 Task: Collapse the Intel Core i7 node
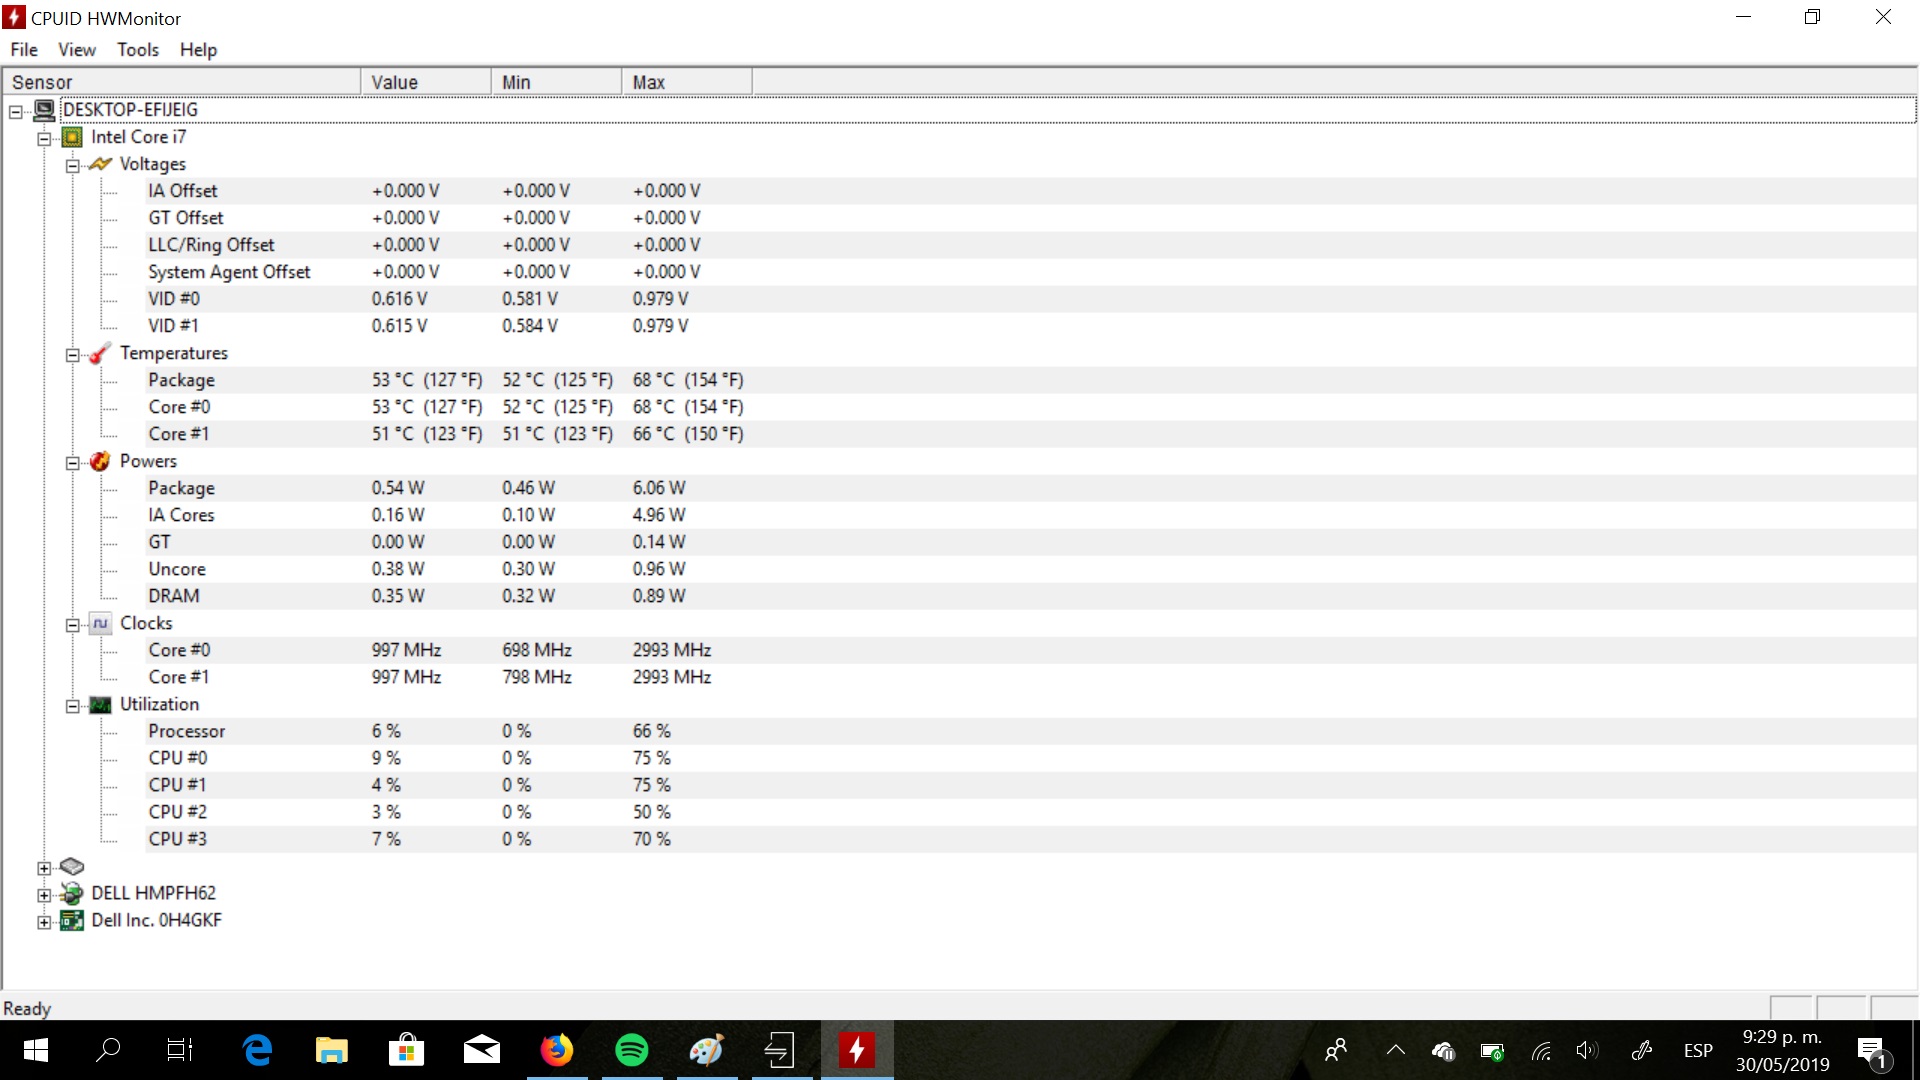(x=44, y=139)
